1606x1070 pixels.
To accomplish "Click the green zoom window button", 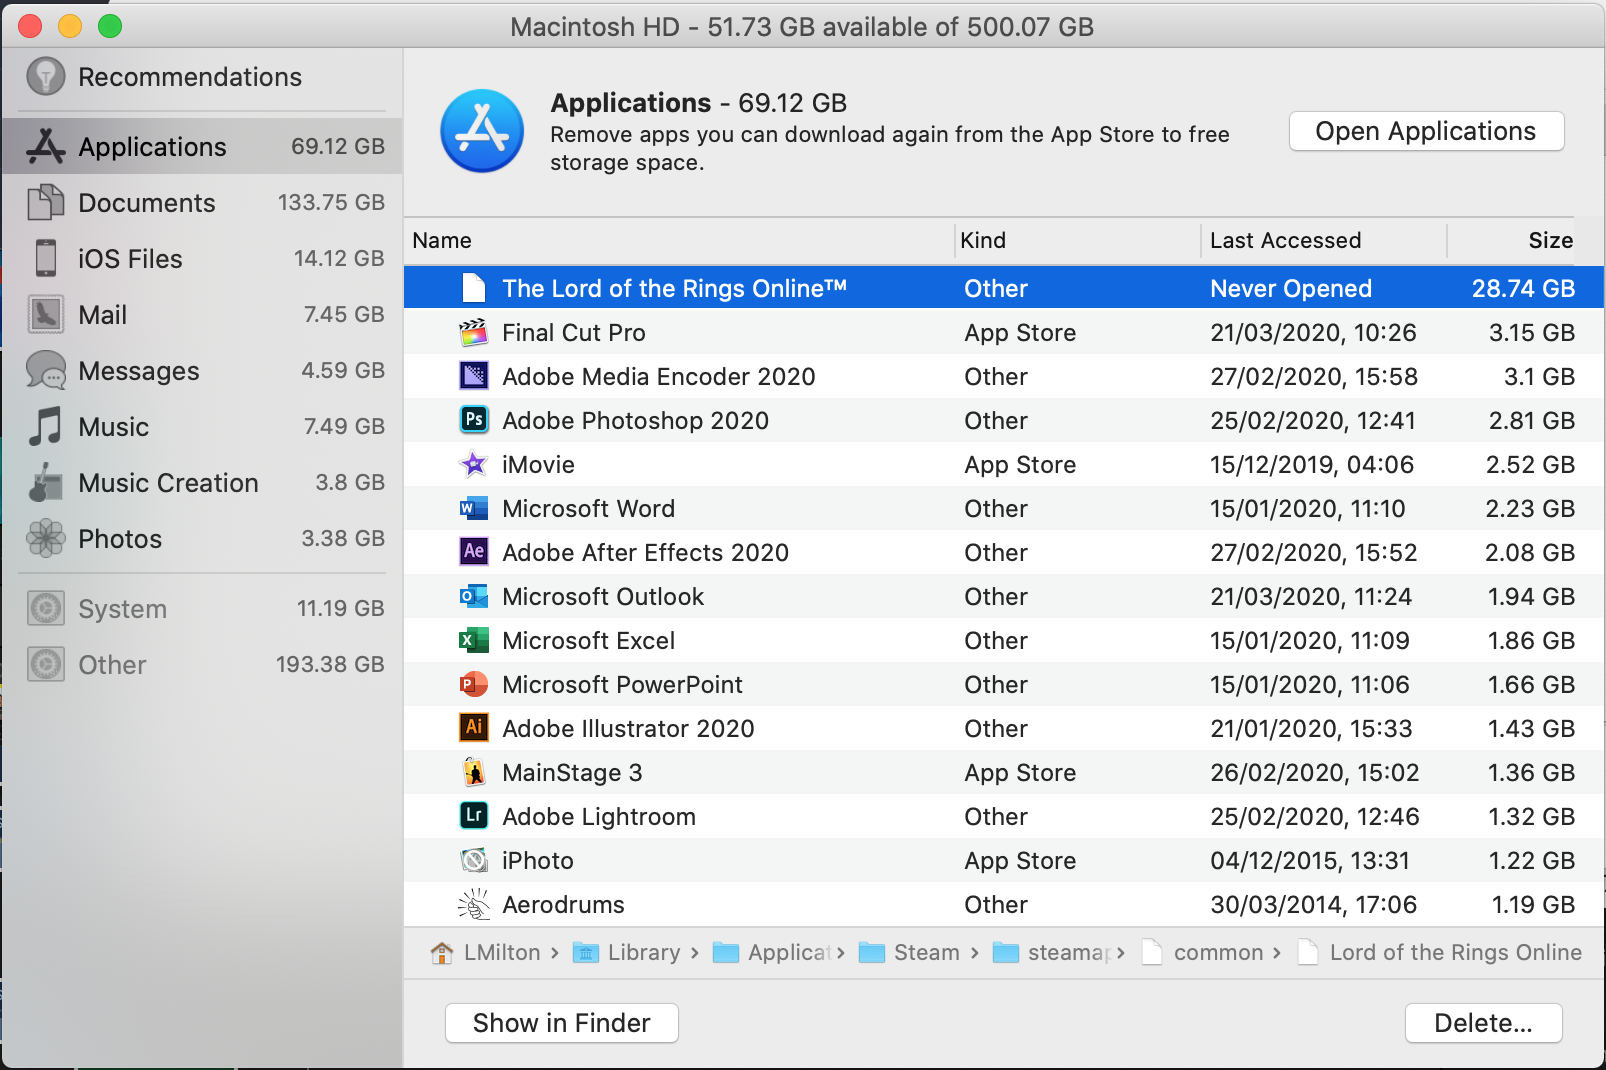I will pyautogui.click(x=110, y=26).
